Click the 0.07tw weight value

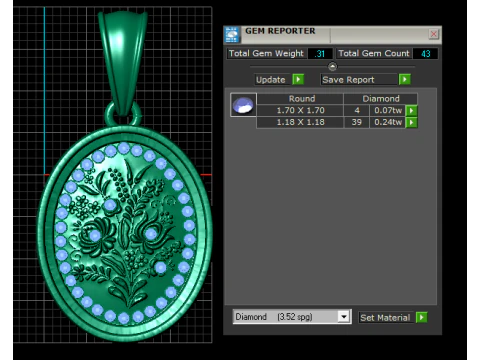tap(388, 110)
